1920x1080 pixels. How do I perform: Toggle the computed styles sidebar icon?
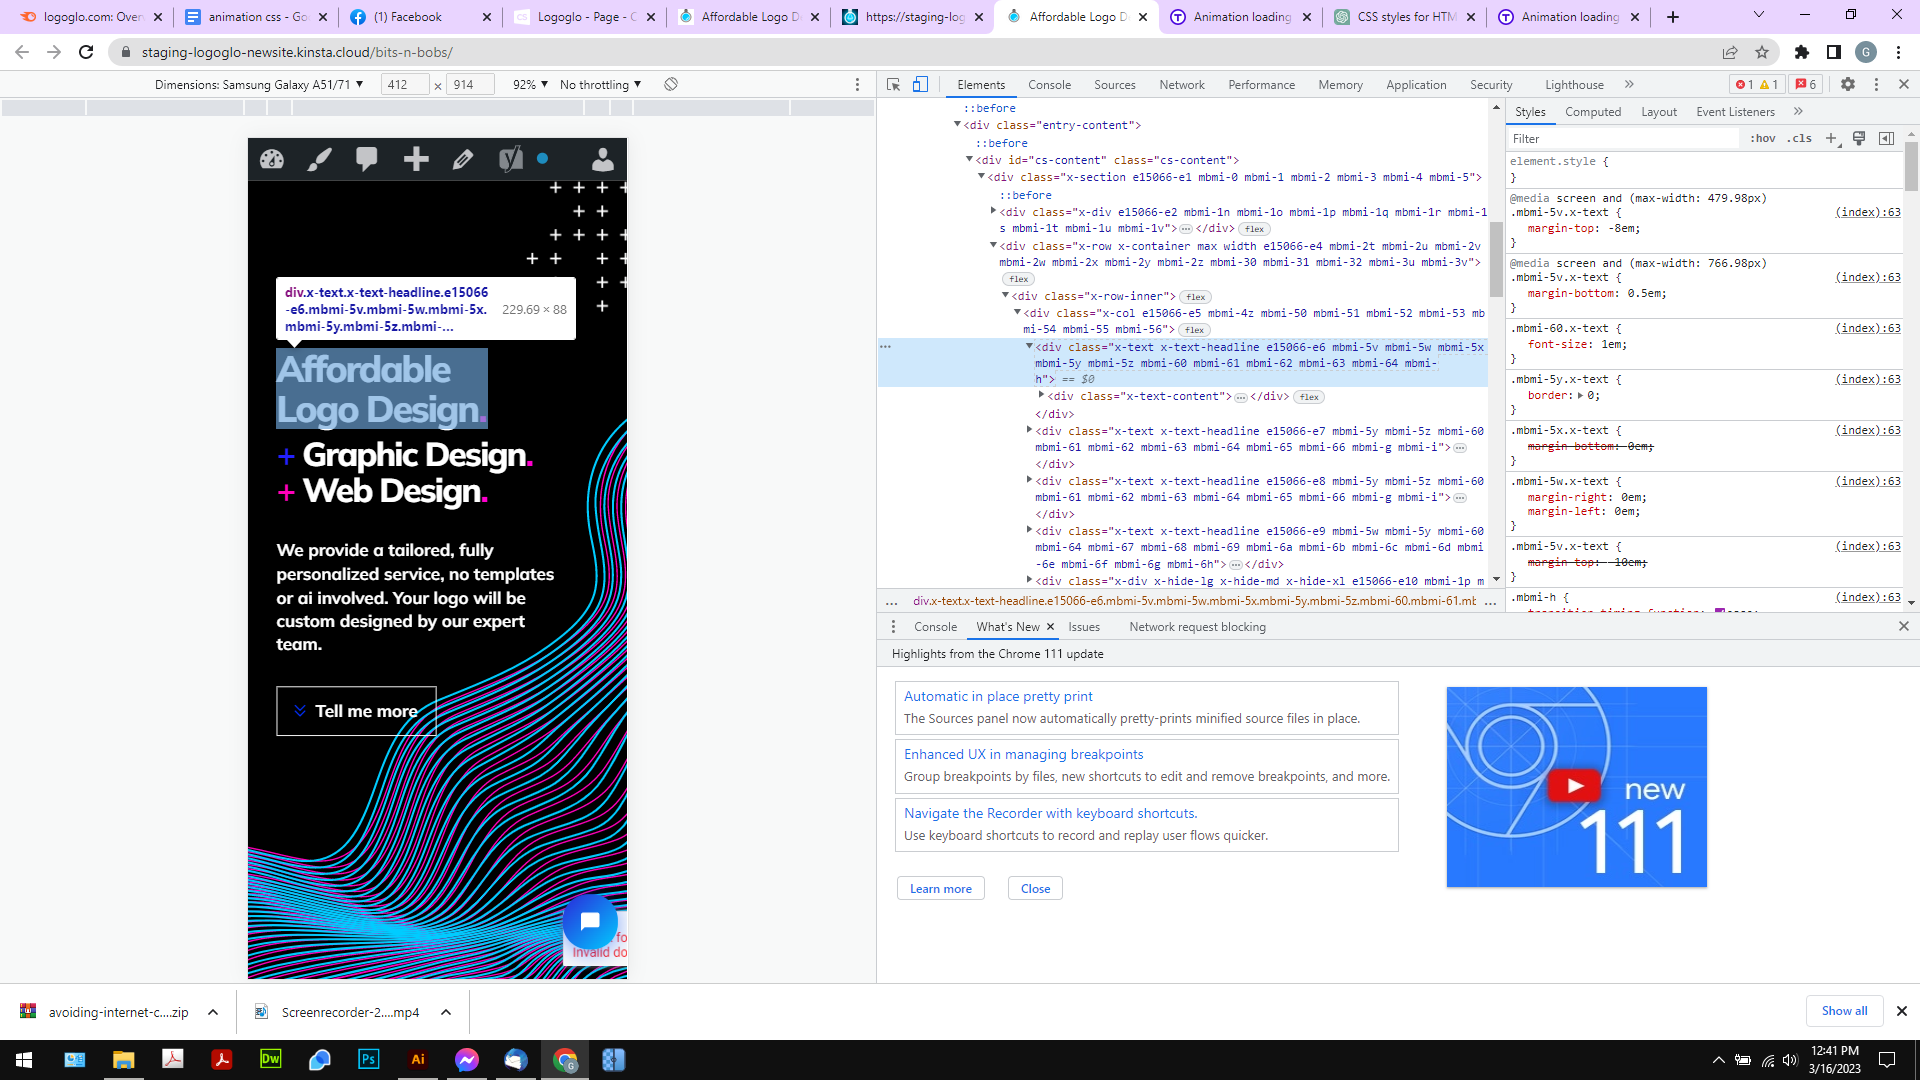click(x=1886, y=139)
